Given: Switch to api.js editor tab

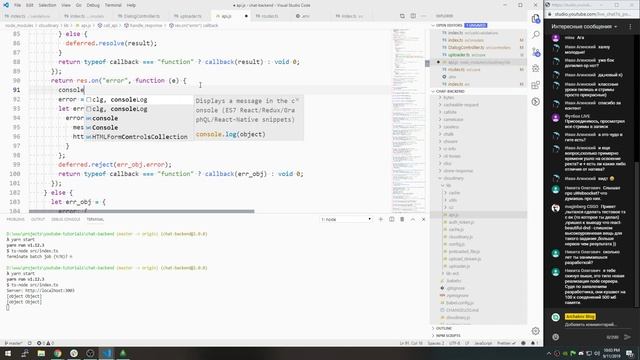Looking at the screenshot, I should click(x=231, y=16).
